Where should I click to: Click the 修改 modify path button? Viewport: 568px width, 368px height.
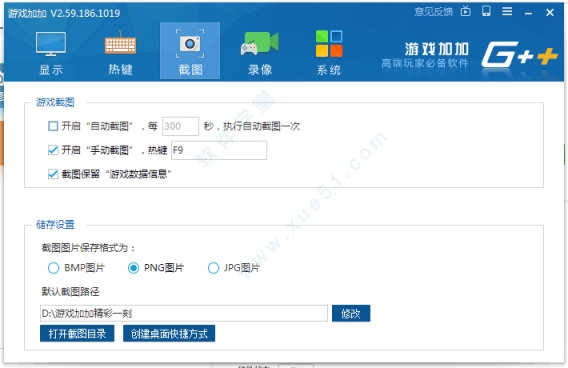pos(351,313)
